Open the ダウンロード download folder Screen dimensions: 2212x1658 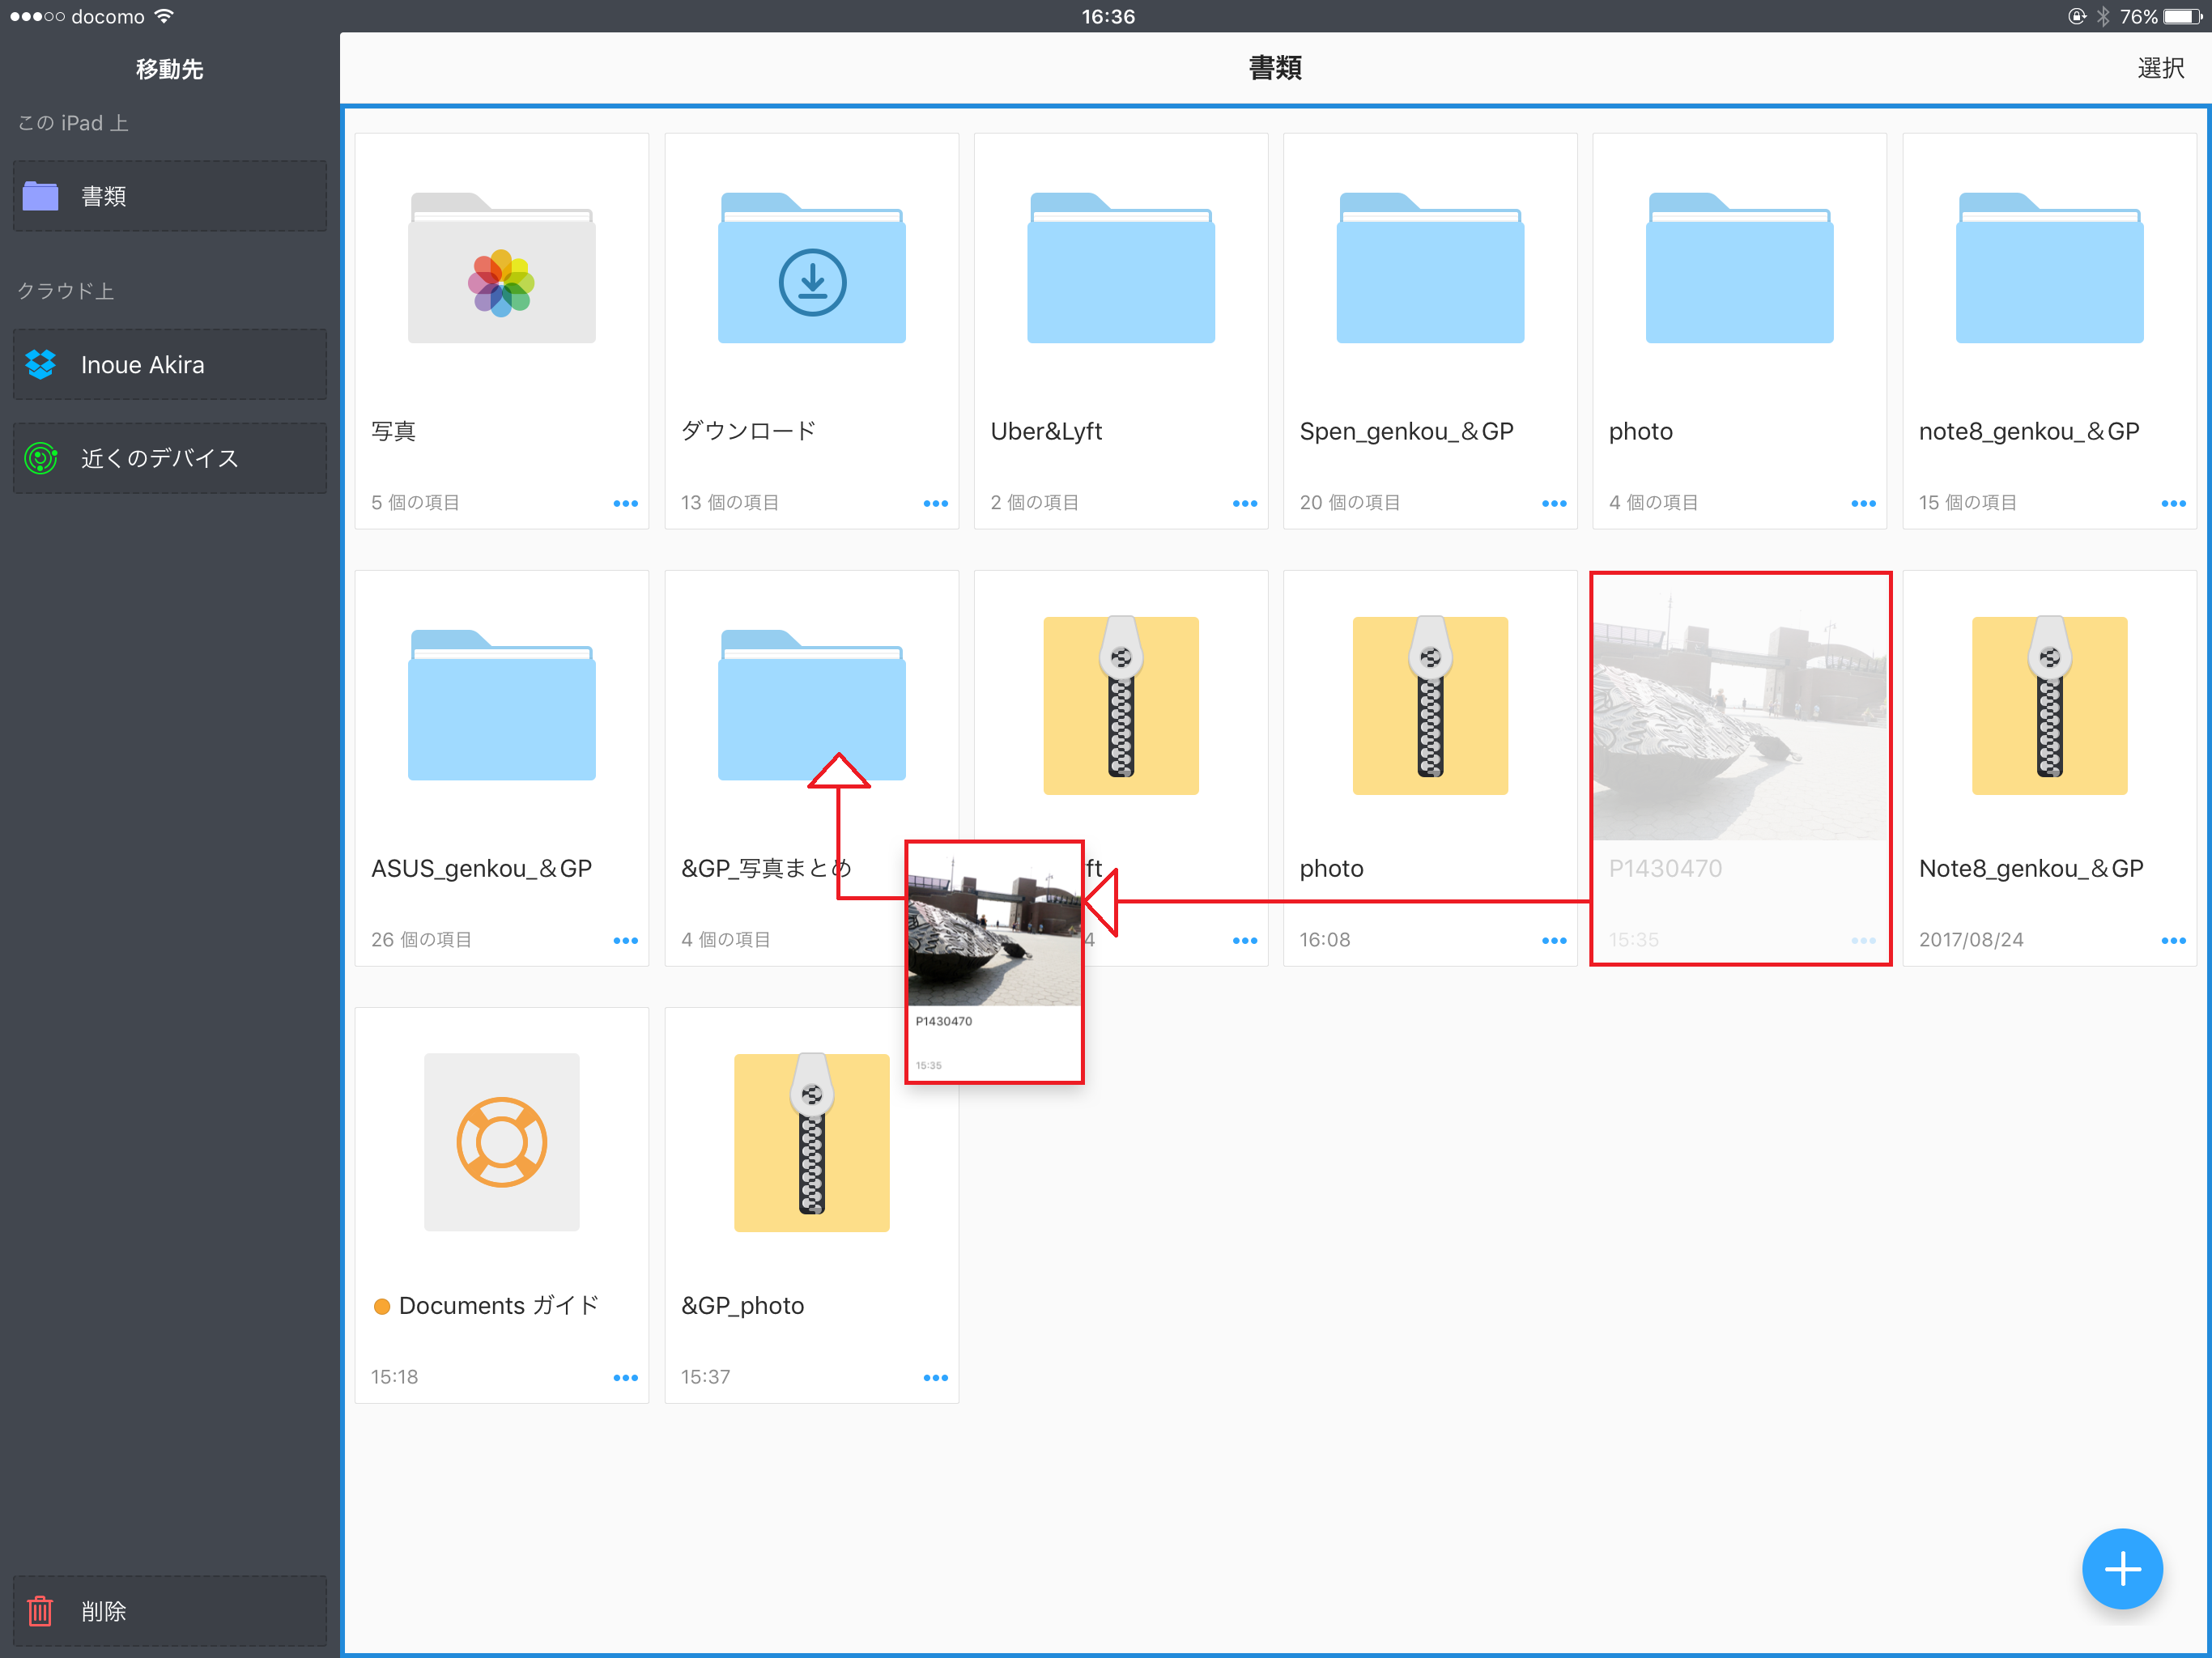[x=811, y=280]
